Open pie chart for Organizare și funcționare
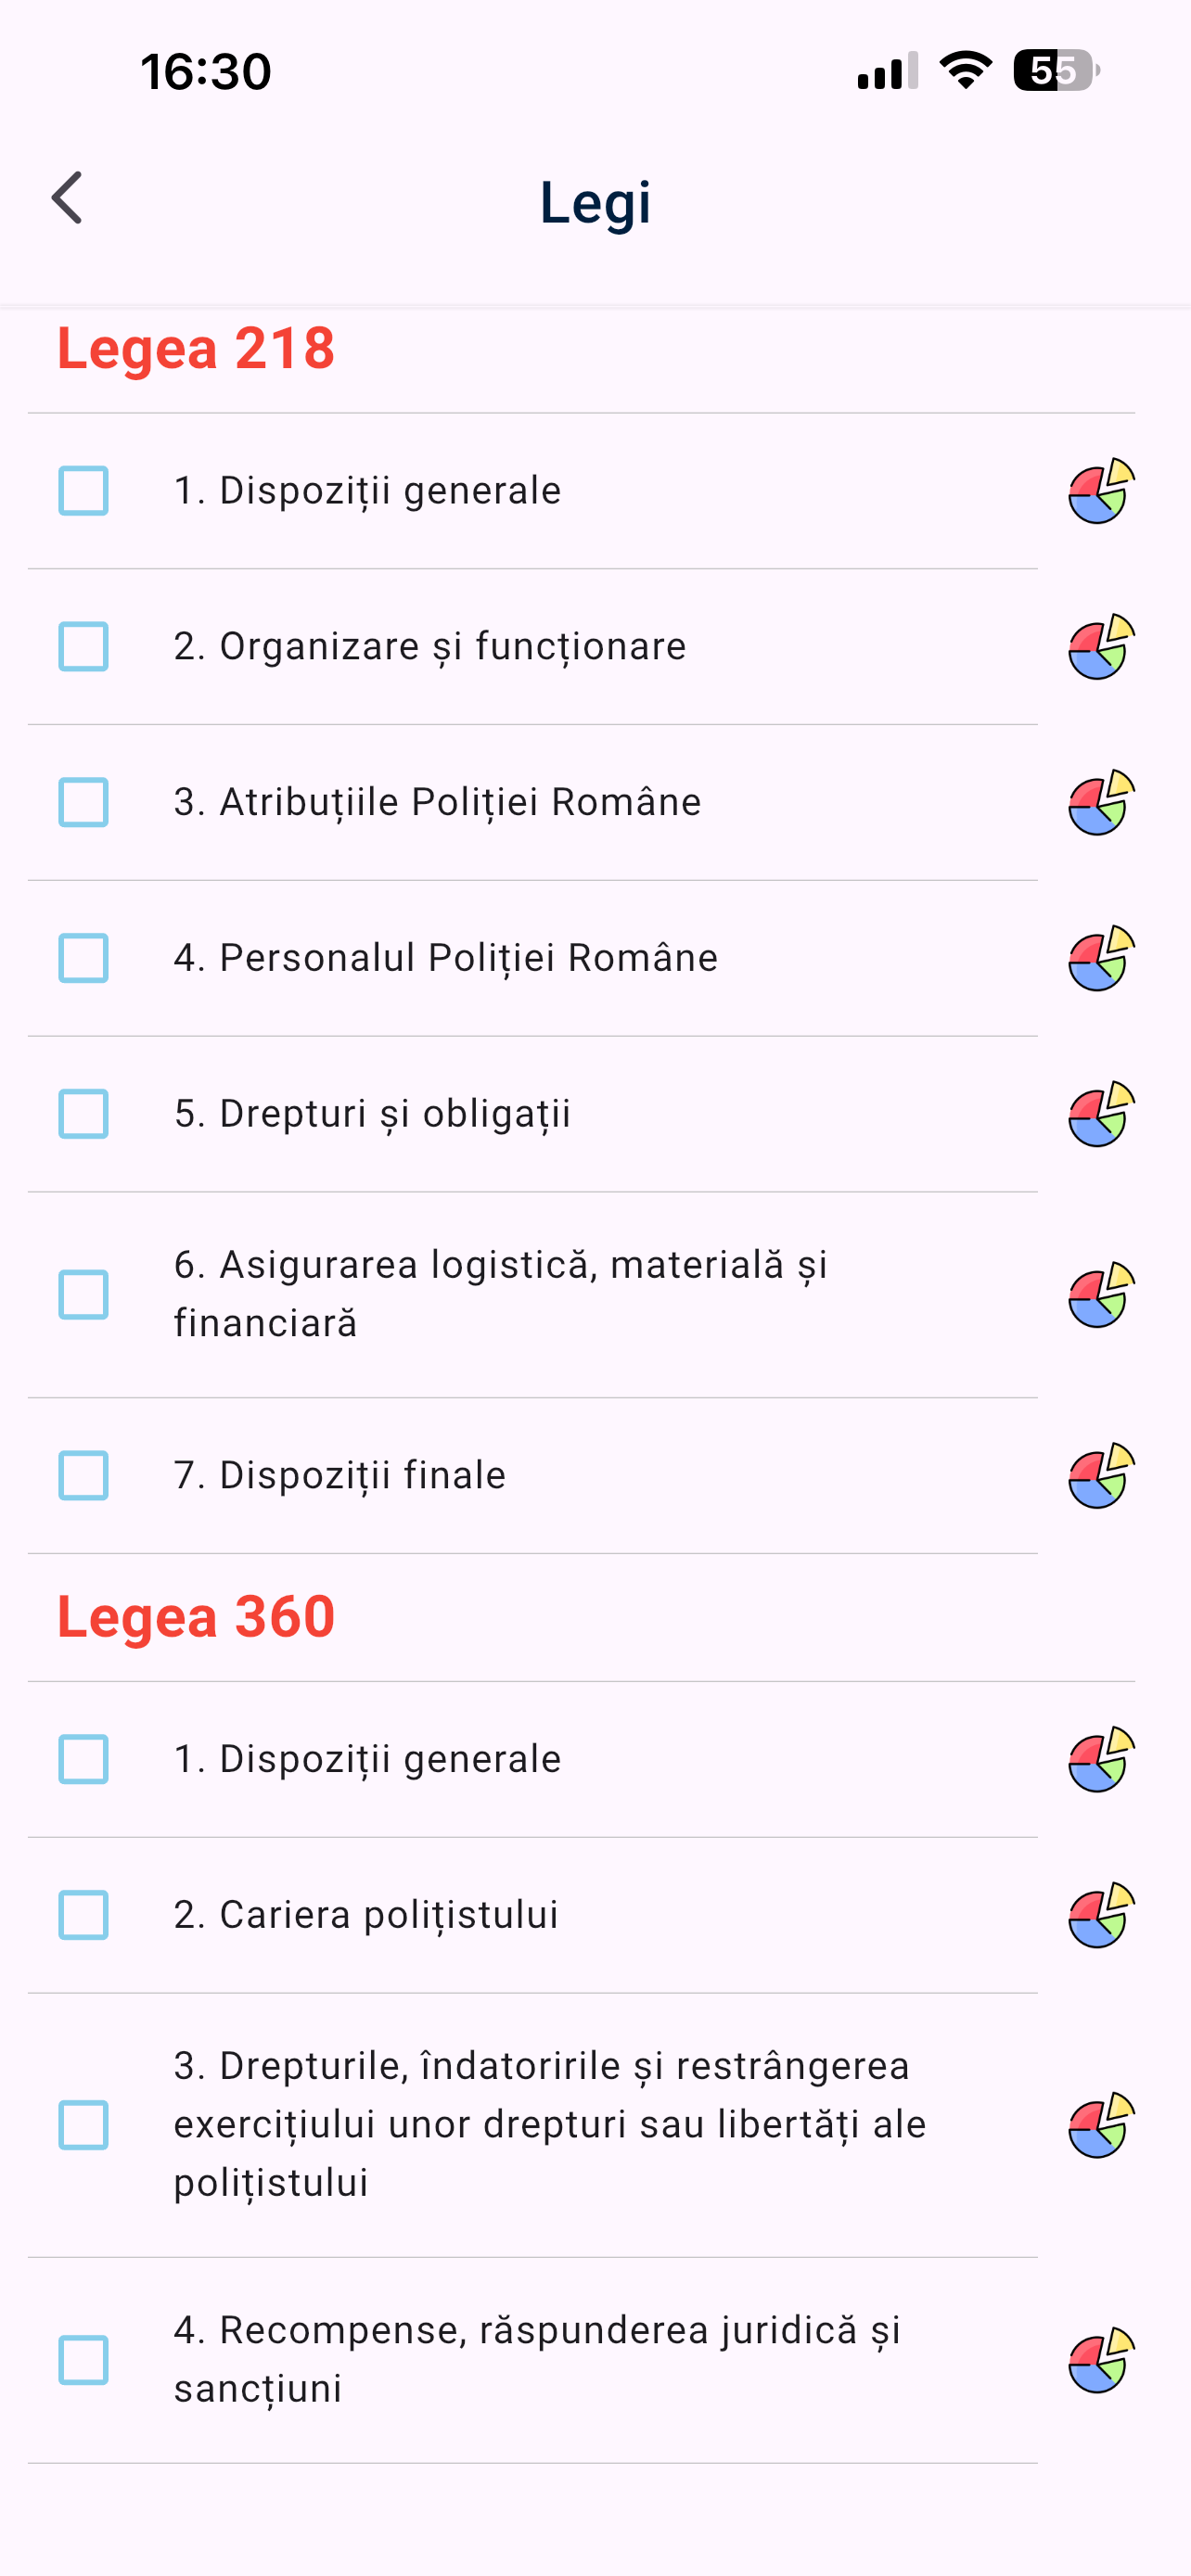Image resolution: width=1191 pixels, height=2576 pixels. pos(1102,647)
